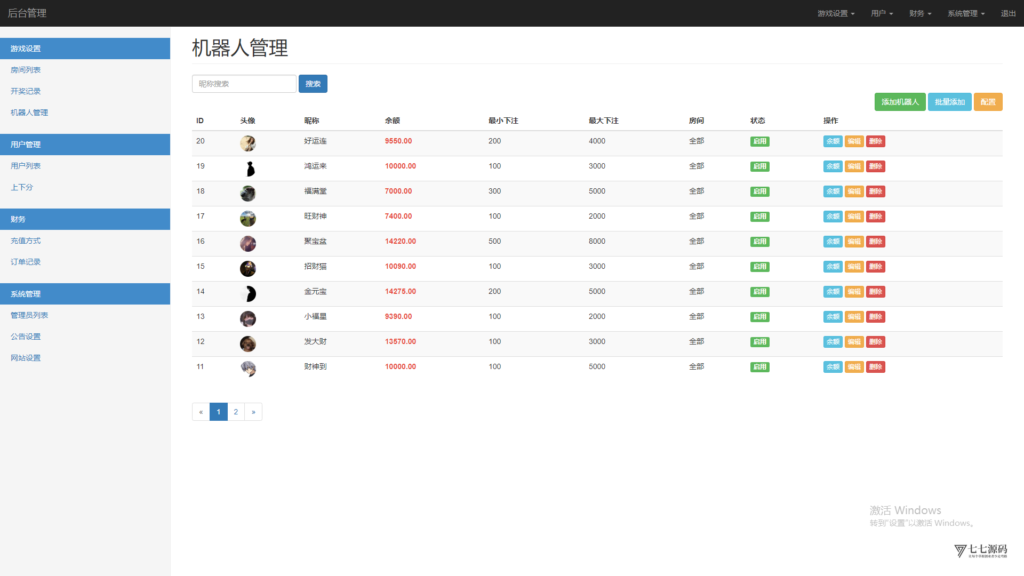Open the 游戏设置 dropdown in top navbar

point(835,14)
